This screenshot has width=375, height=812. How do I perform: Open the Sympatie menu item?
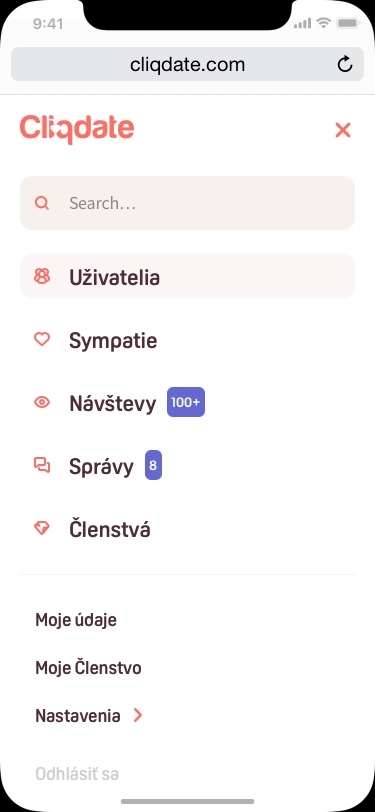click(113, 341)
